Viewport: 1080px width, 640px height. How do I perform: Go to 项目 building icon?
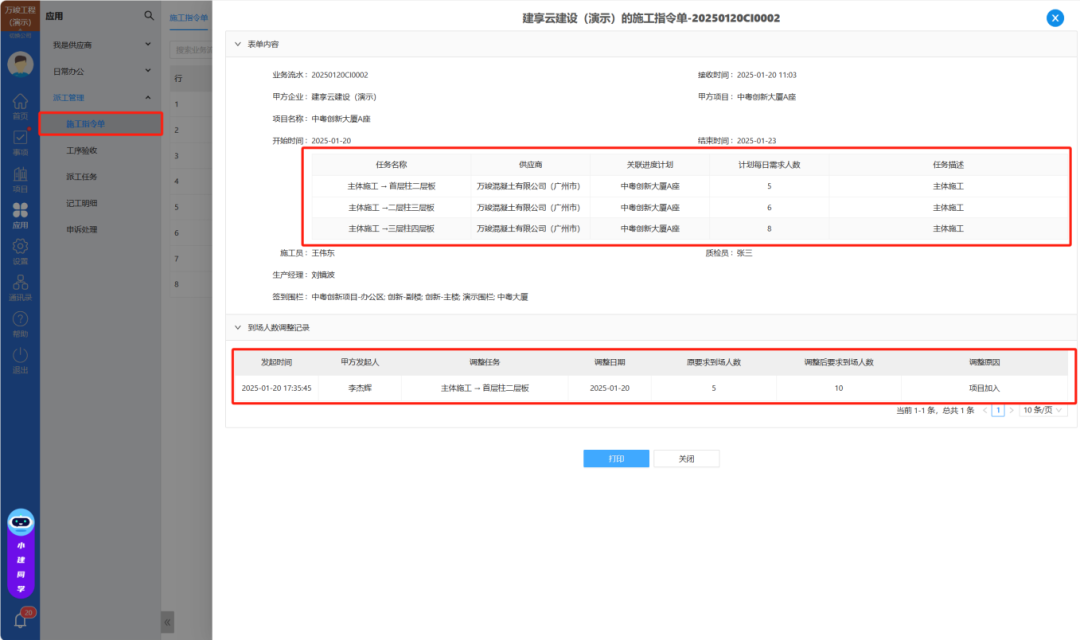20,178
